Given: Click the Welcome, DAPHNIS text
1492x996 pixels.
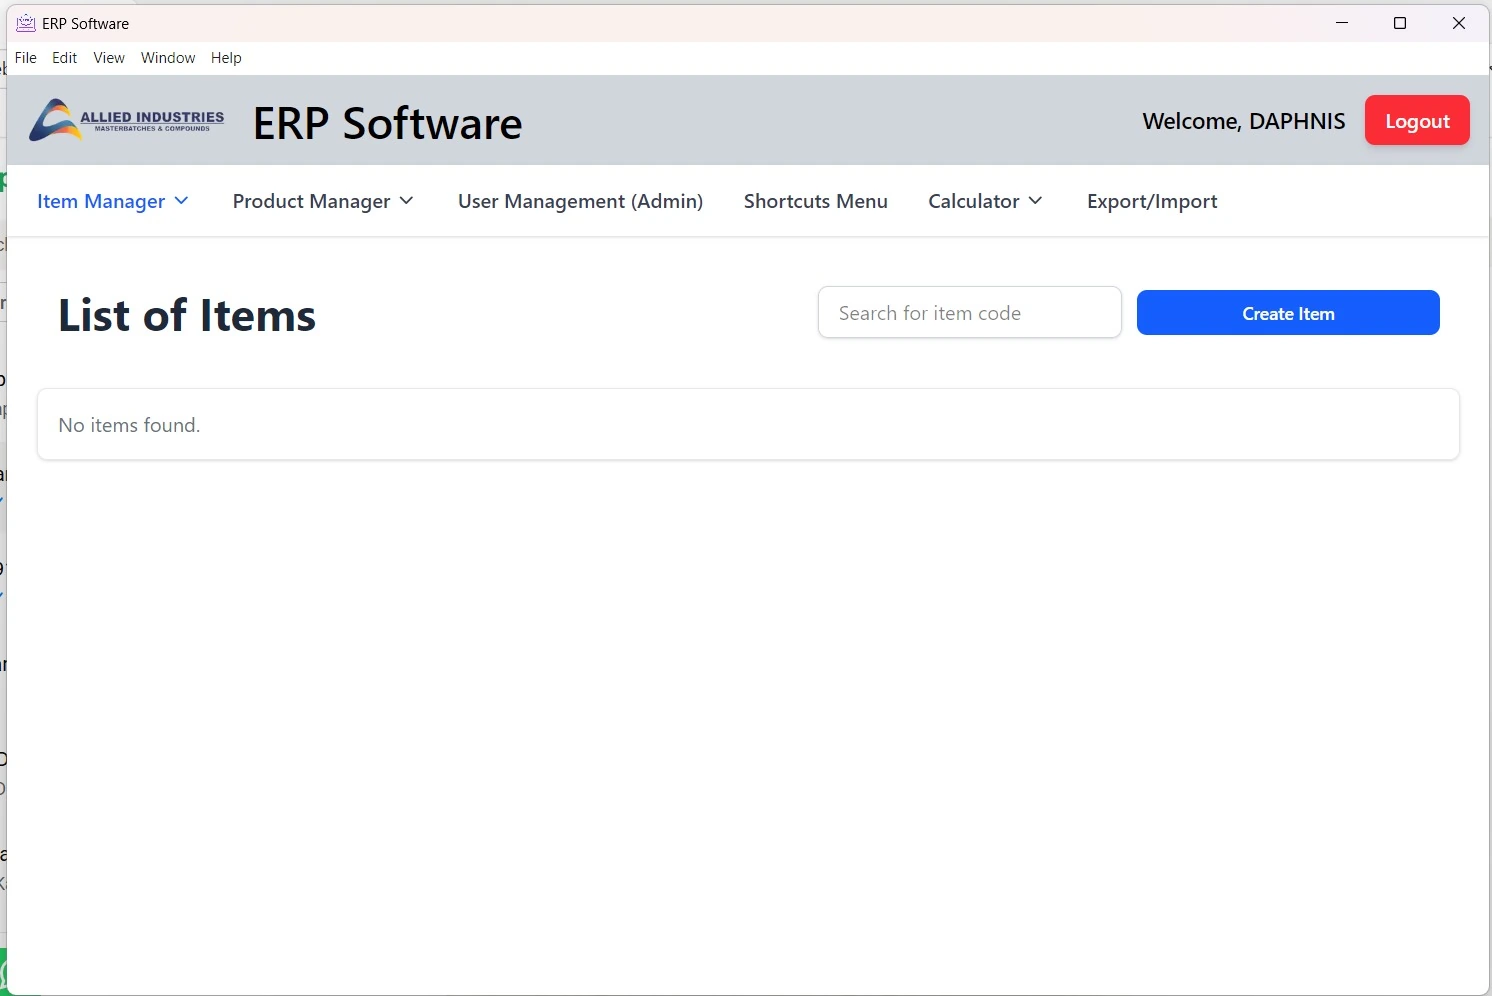Looking at the screenshot, I should tap(1244, 121).
